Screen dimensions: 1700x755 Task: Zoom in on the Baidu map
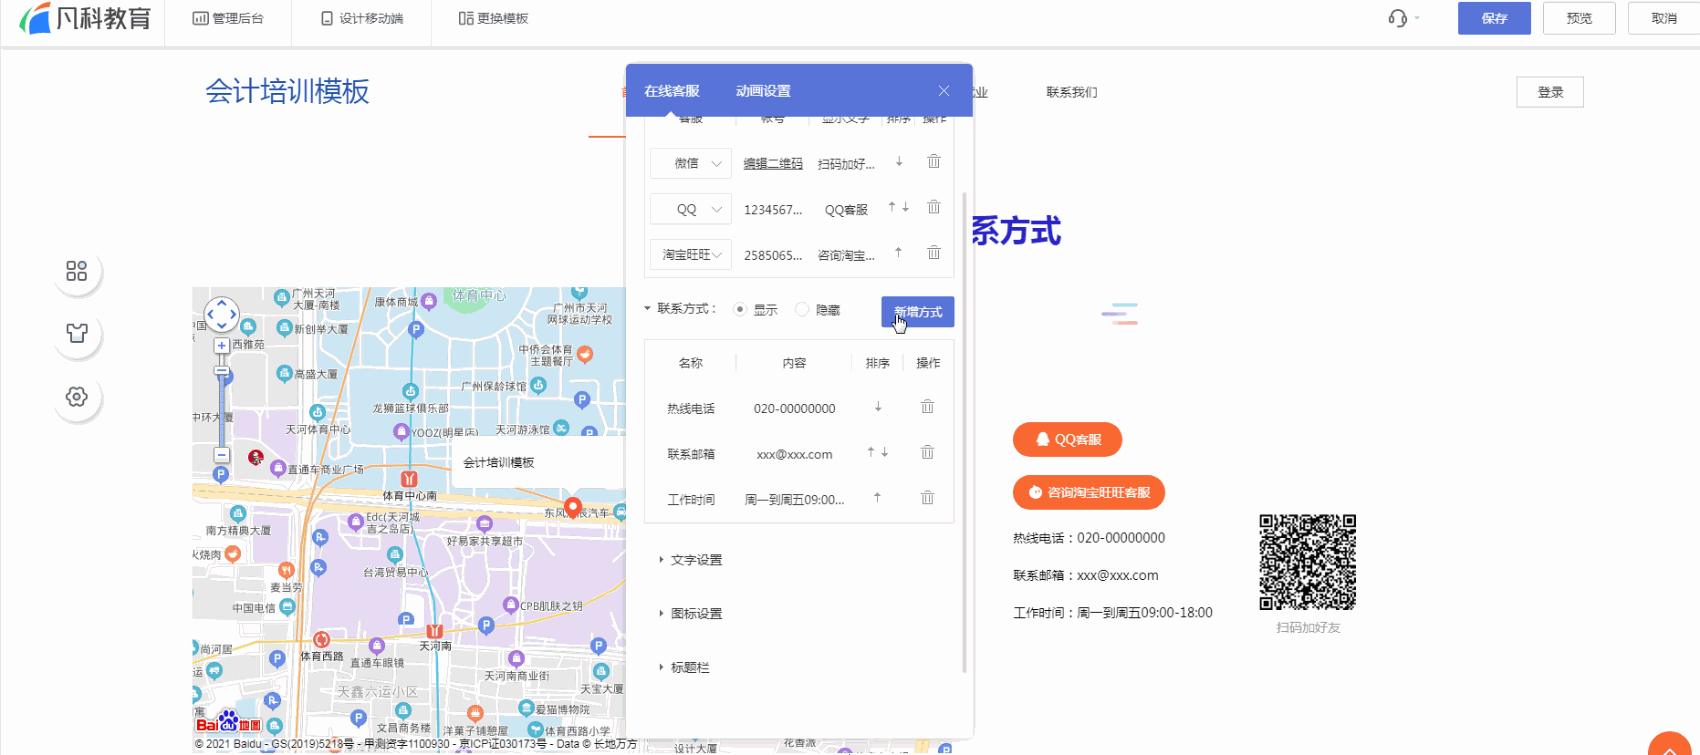(x=222, y=346)
